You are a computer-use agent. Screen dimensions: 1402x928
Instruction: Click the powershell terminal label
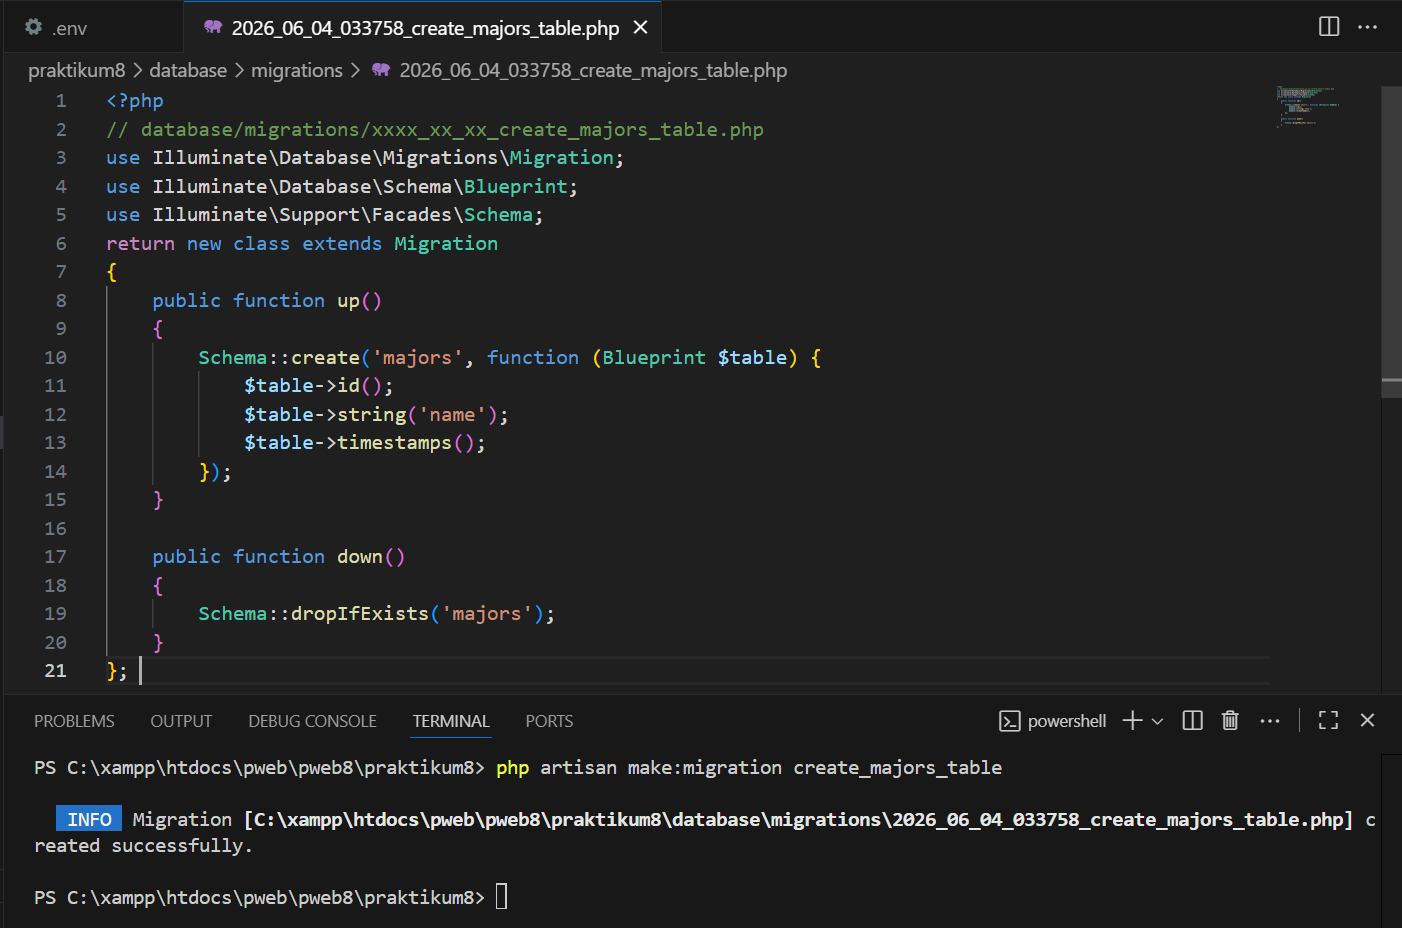(1067, 721)
